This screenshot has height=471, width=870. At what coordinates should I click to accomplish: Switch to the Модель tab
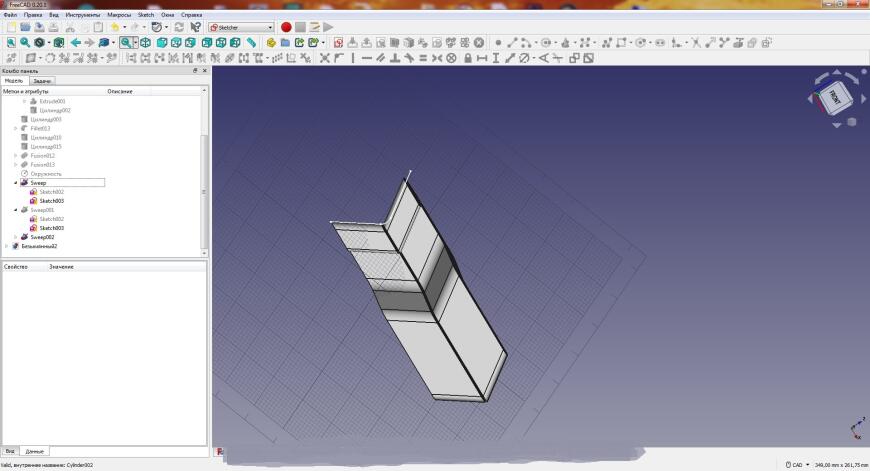pos(14,81)
